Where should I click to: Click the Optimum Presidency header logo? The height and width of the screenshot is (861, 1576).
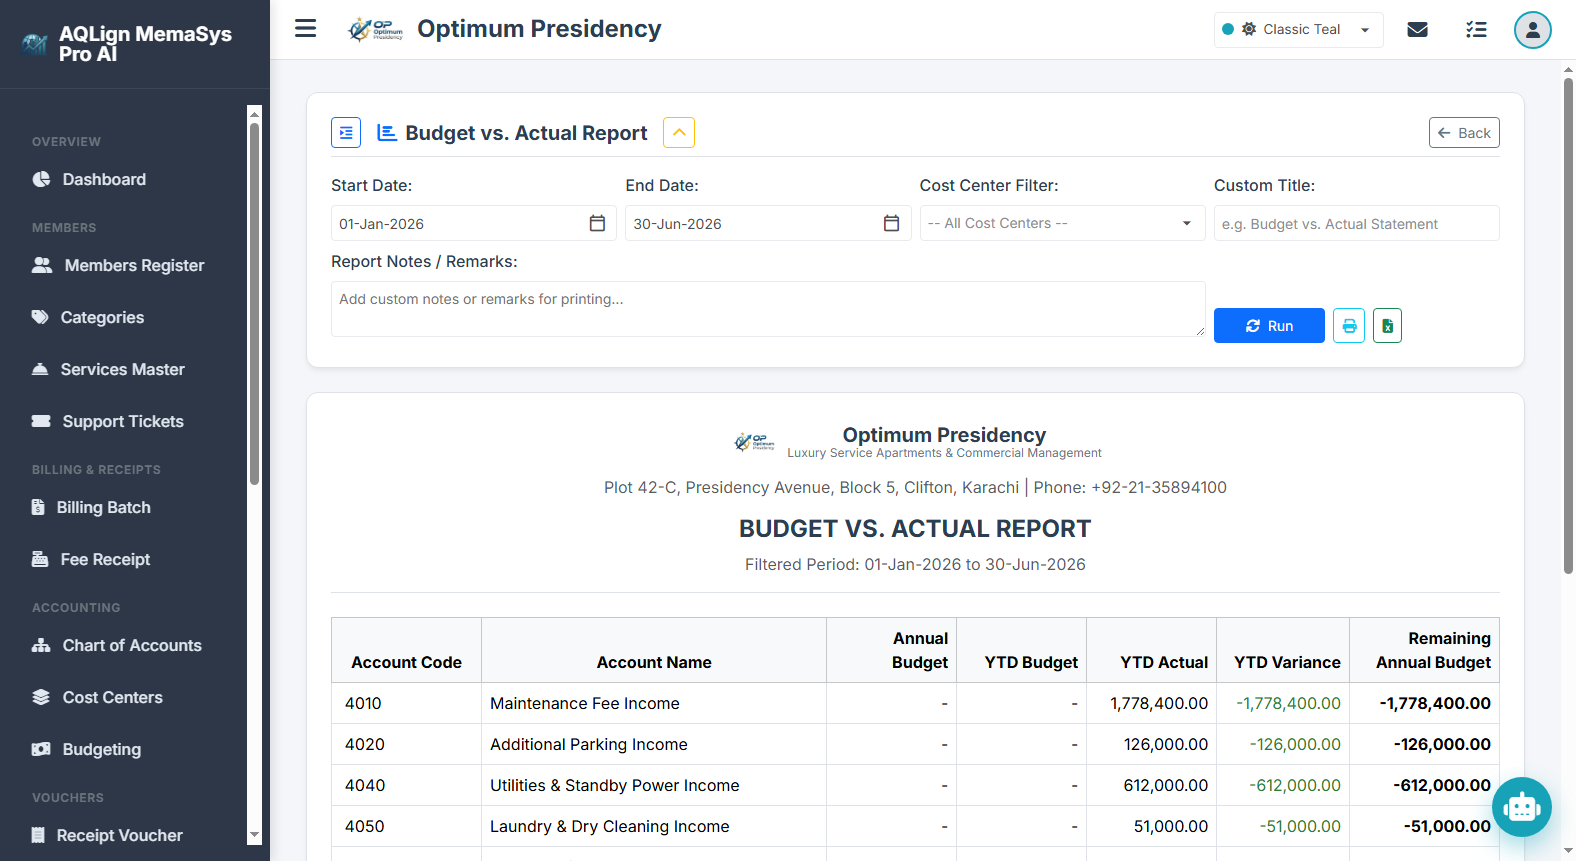(x=375, y=30)
